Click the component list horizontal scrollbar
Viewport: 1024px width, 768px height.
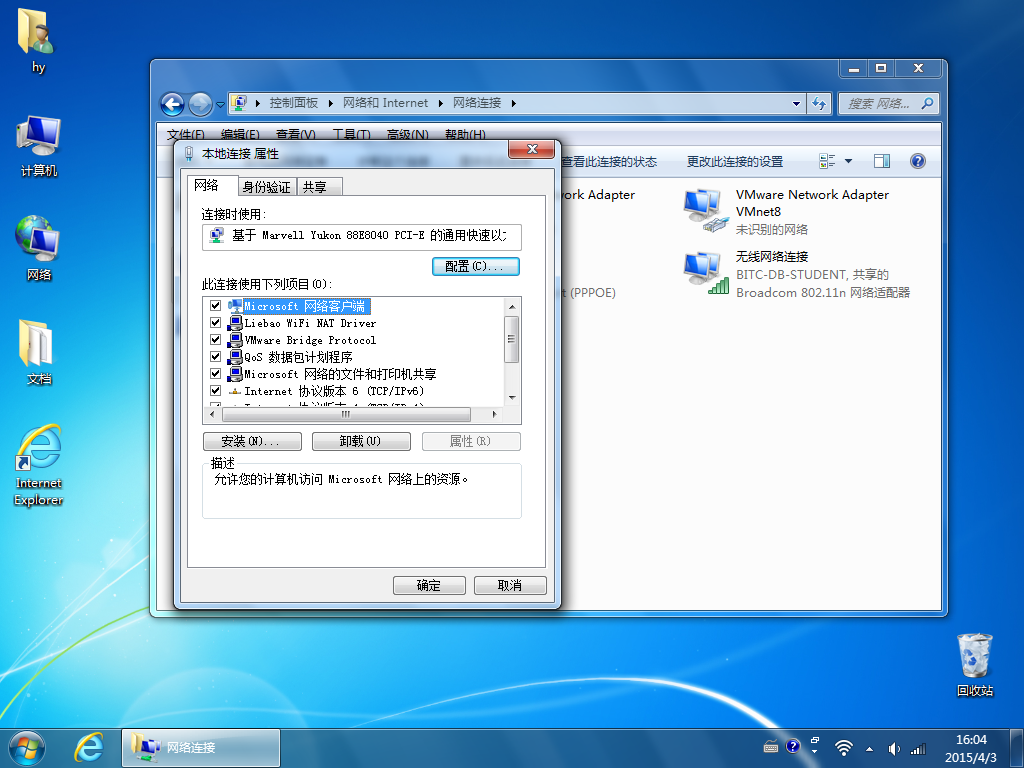click(x=351, y=414)
